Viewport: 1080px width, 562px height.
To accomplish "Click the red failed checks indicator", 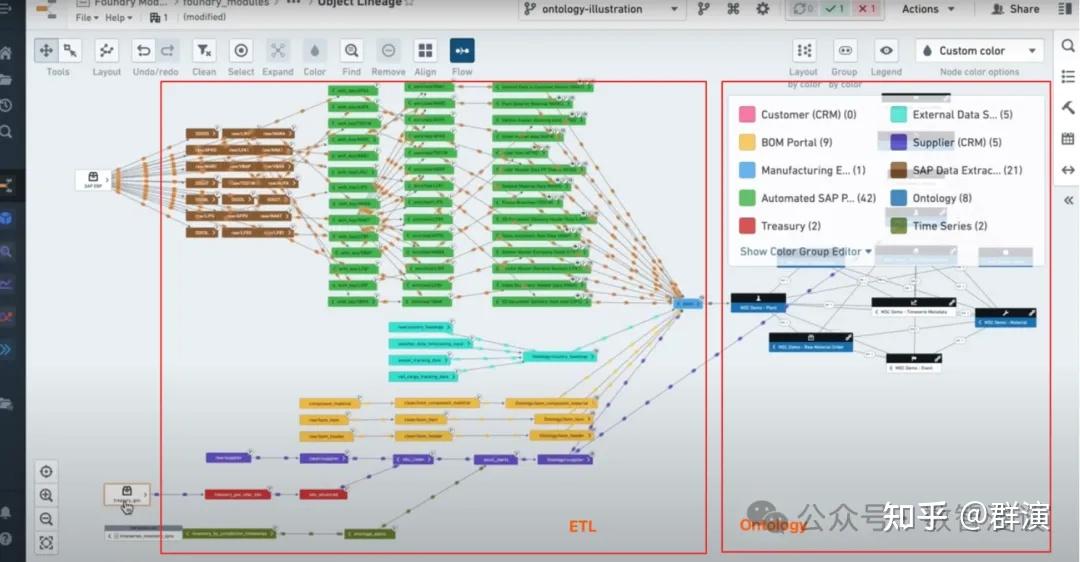I will pos(866,9).
